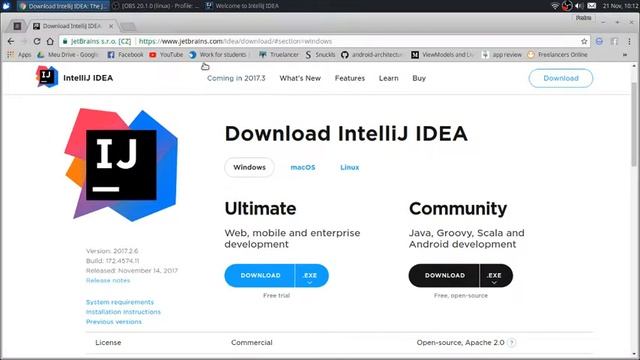Switch to the macOS platform tab
The width and height of the screenshot is (640, 360).
click(x=303, y=167)
